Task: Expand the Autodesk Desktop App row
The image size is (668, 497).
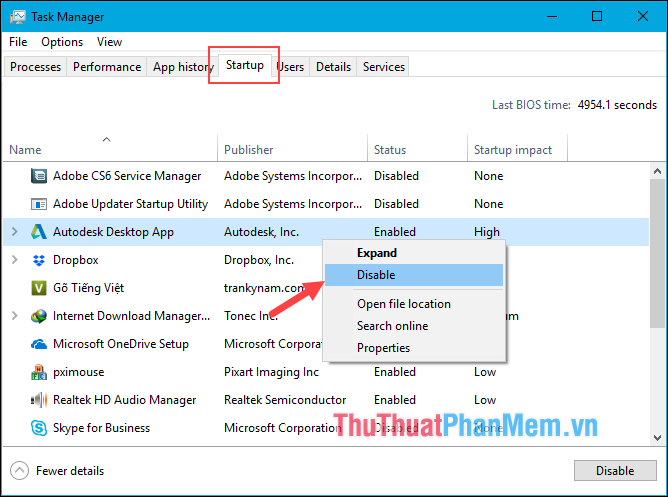Action: (x=14, y=232)
